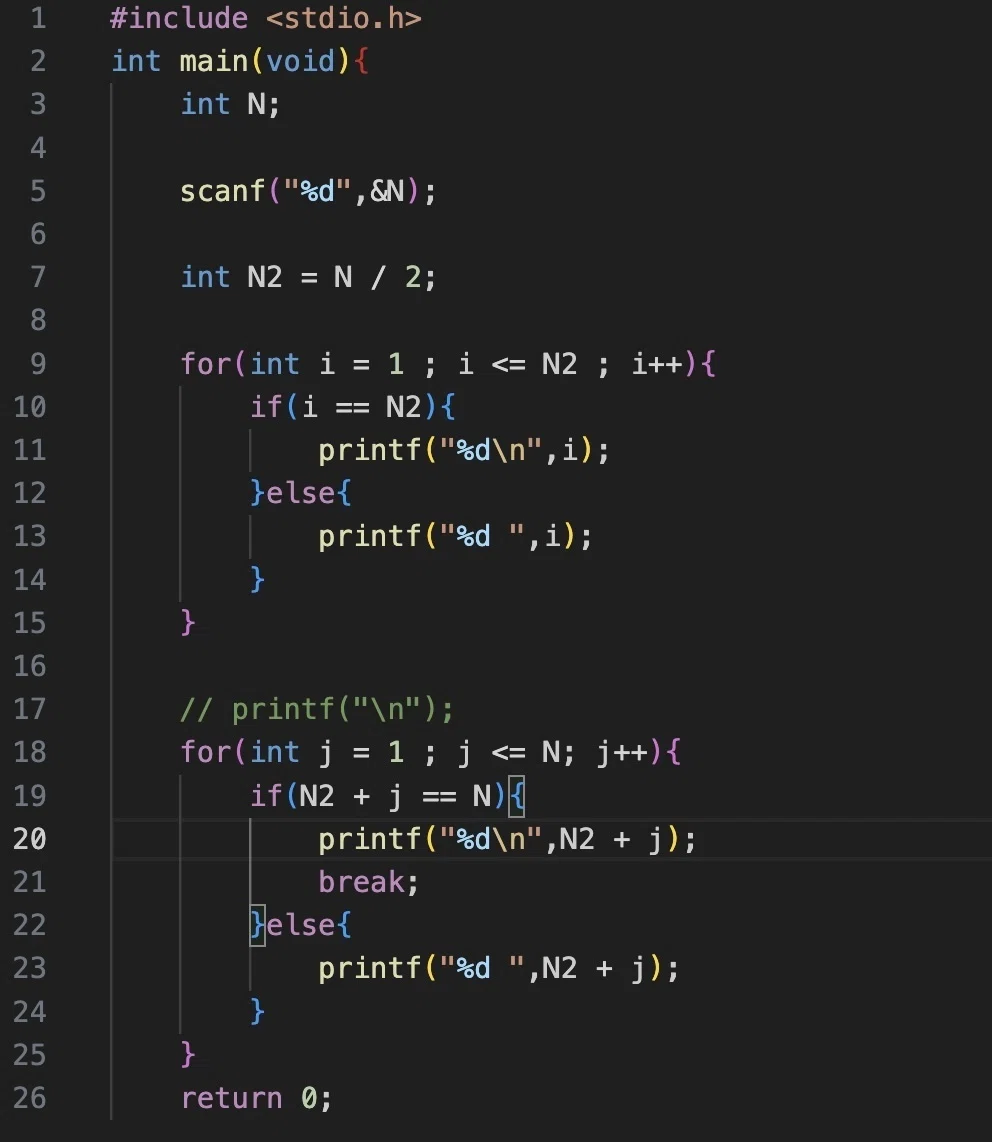The height and width of the screenshot is (1142, 992).
Task: Click the highlighted opening brace on line 19
Action: (516, 796)
